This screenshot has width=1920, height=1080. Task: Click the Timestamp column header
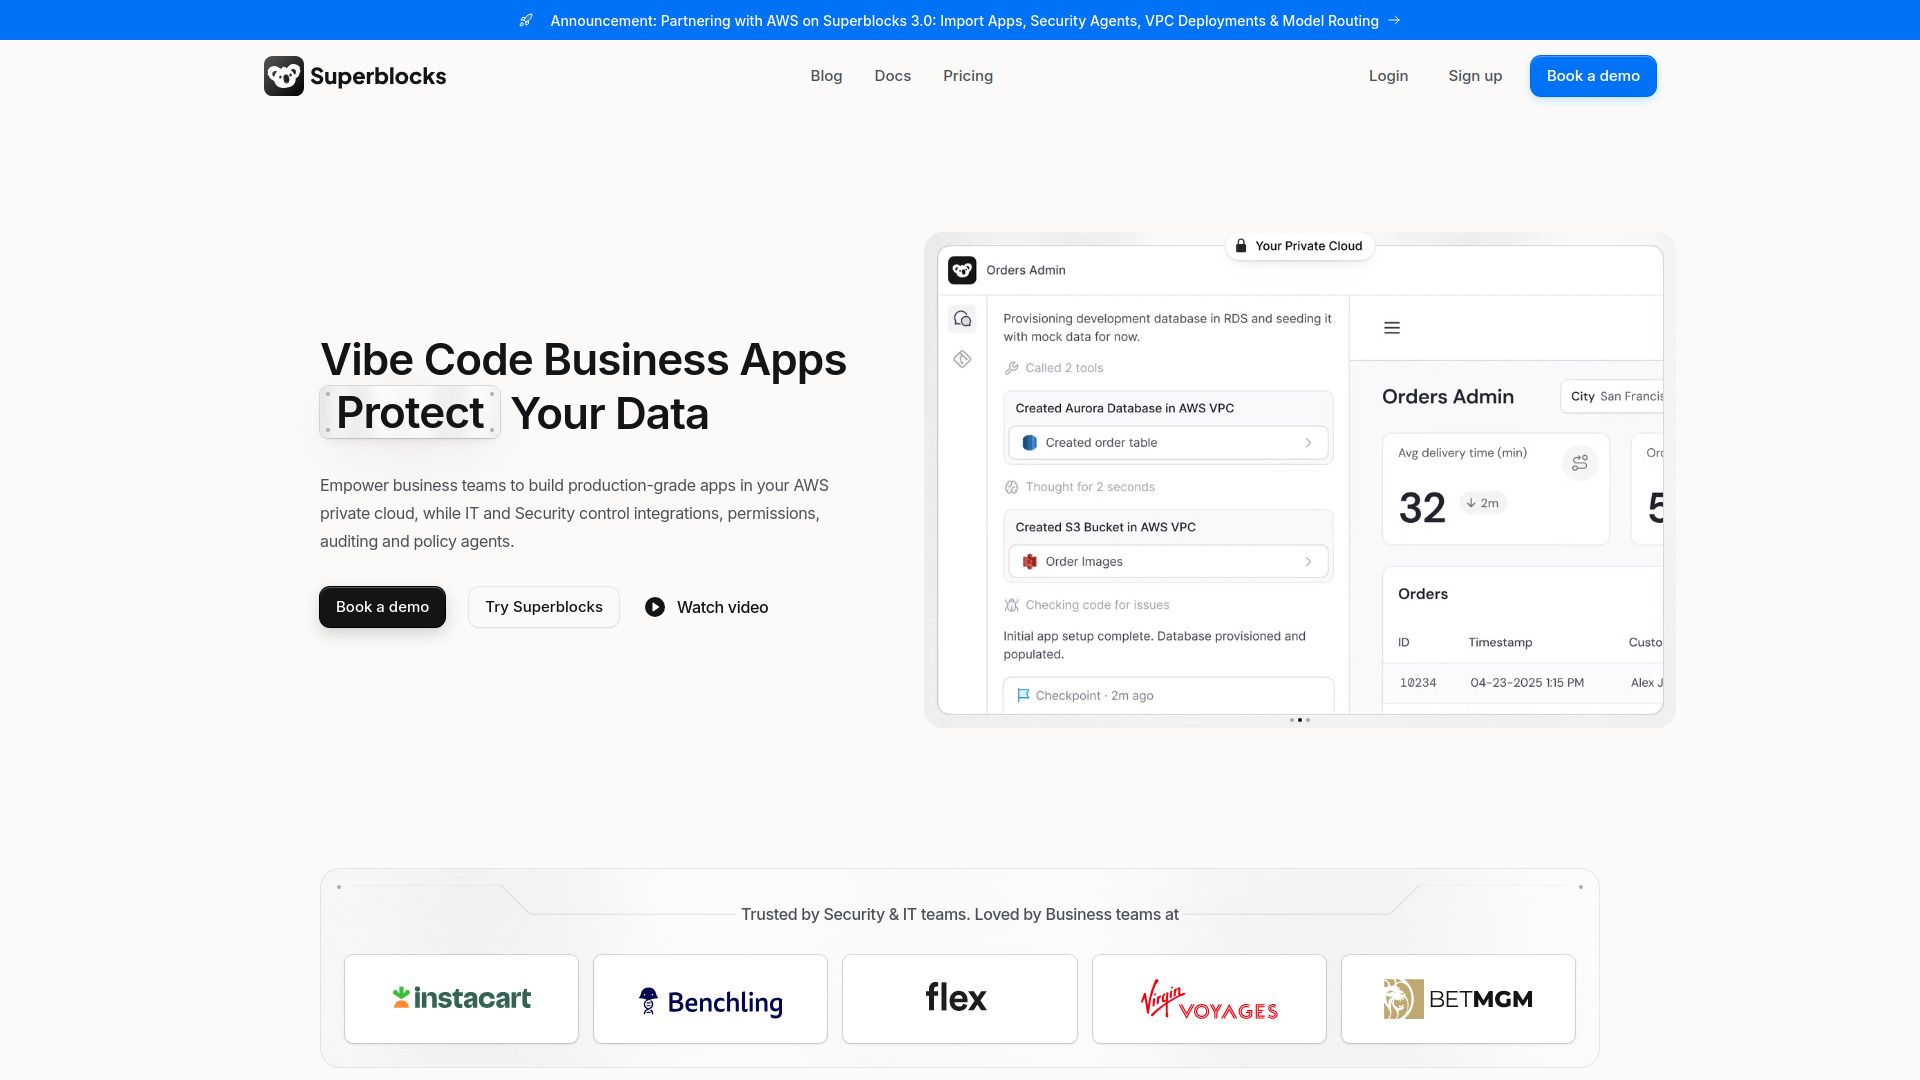point(1500,642)
